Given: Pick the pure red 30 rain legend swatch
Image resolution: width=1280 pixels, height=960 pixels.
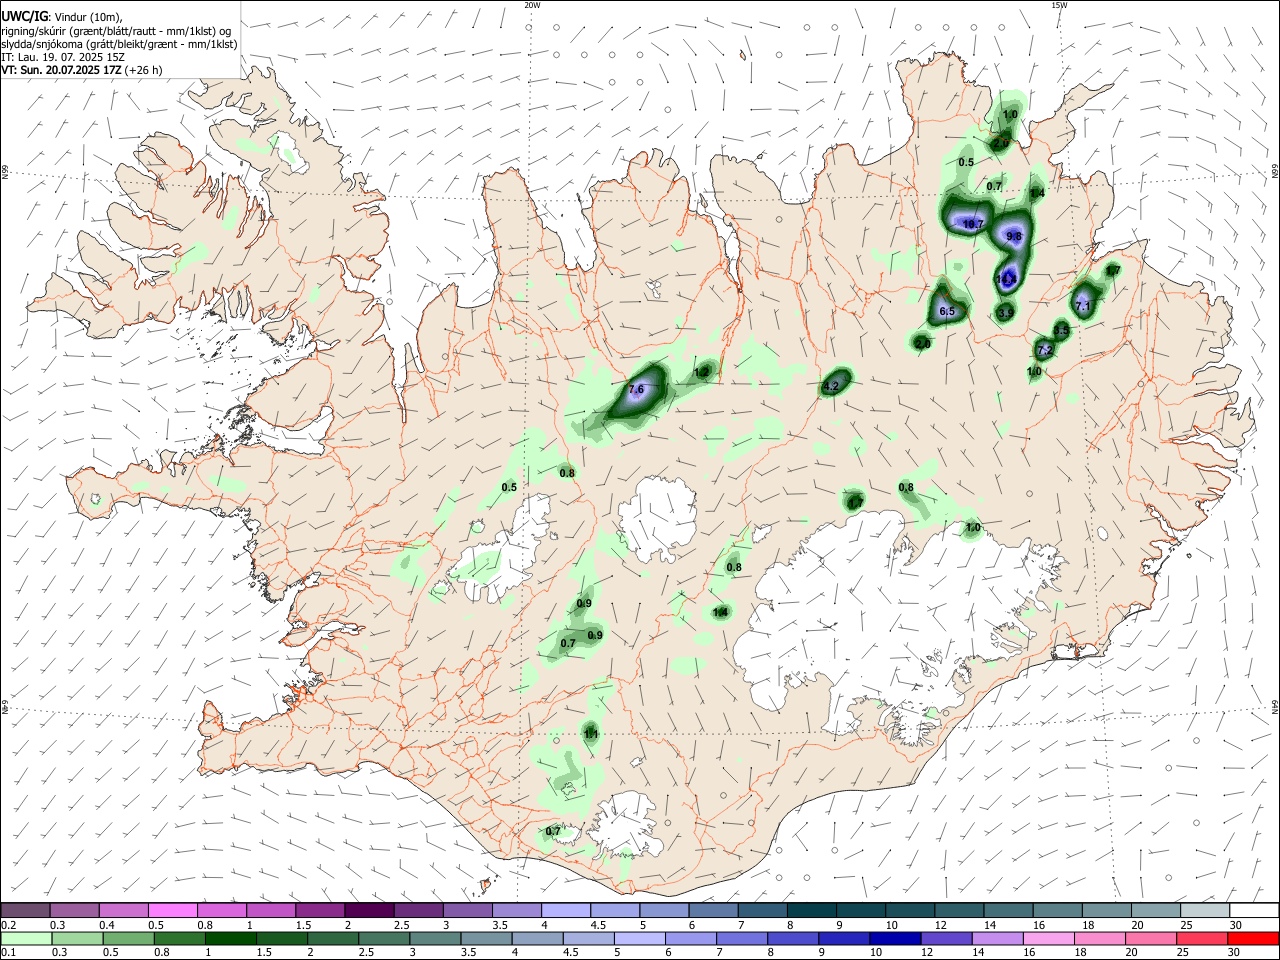Looking at the screenshot, I should pos(1253,939).
